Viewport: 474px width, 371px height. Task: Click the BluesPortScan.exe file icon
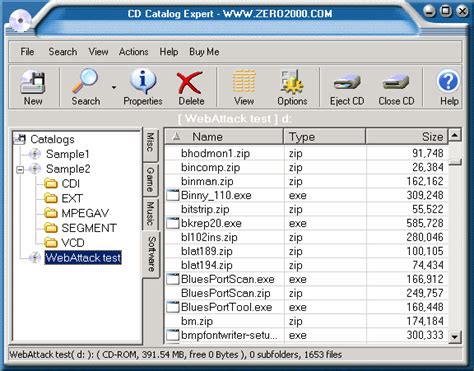[x=173, y=279]
